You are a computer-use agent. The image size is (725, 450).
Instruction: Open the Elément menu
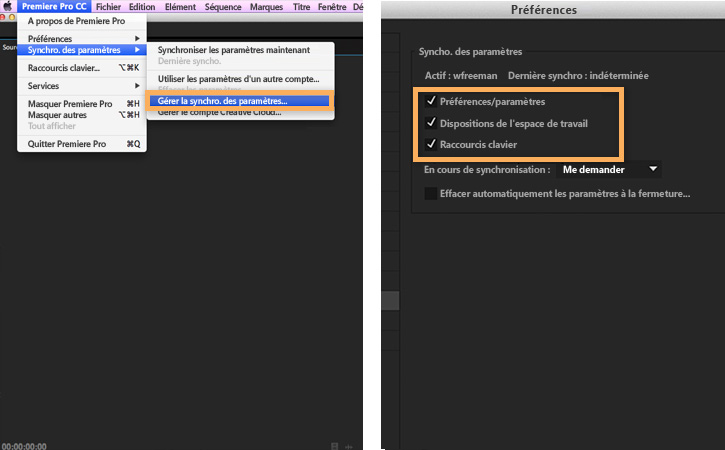point(180,7)
